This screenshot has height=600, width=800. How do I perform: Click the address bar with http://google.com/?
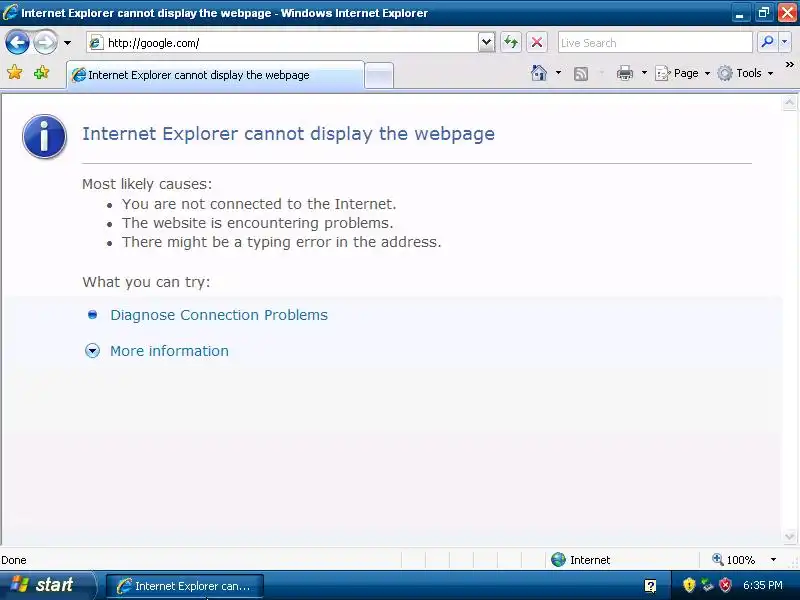click(291, 42)
